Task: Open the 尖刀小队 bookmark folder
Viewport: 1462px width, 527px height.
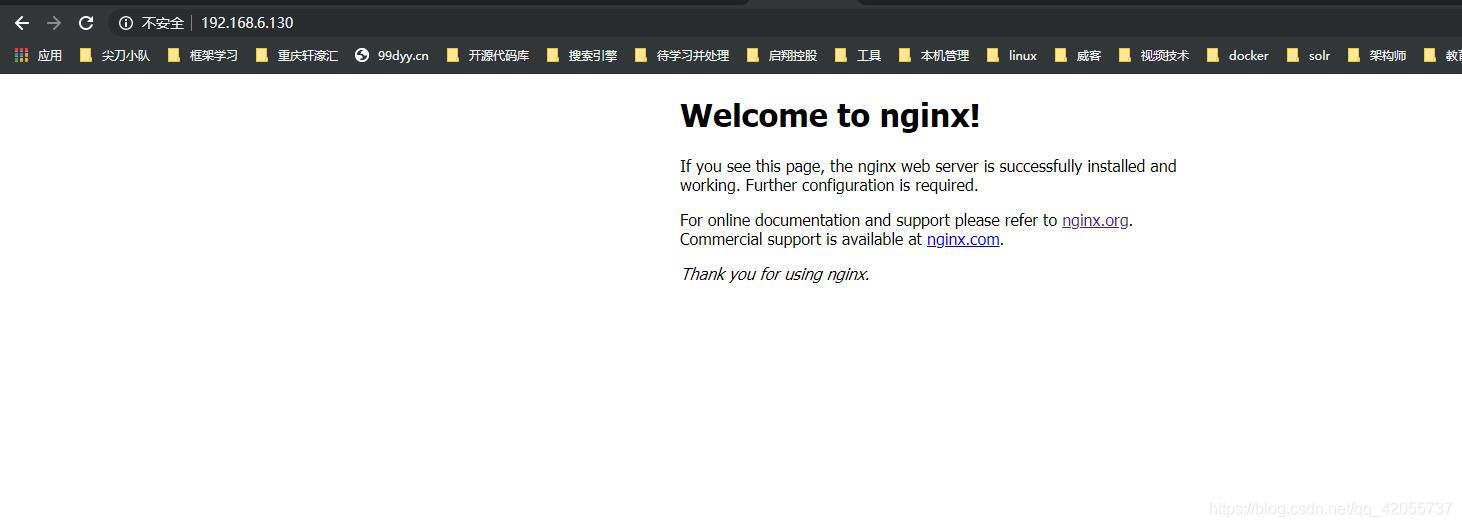Action: [x=115, y=56]
